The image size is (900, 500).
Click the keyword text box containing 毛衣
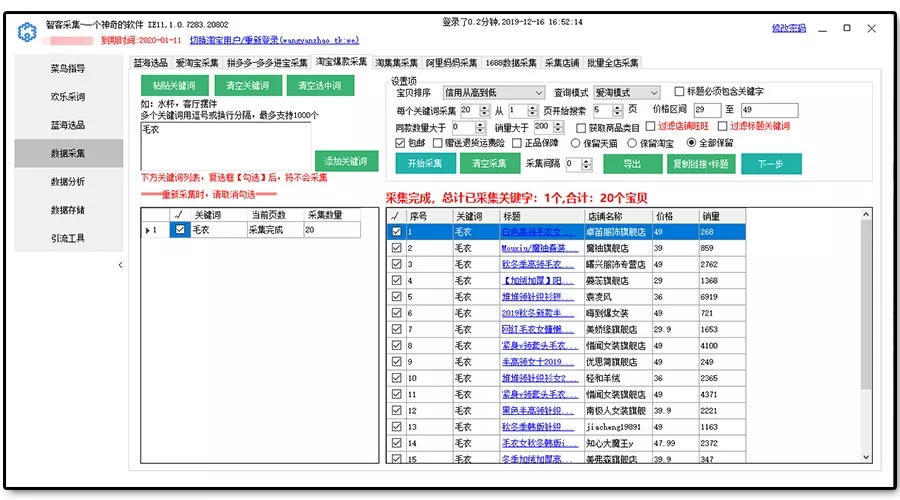point(226,145)
